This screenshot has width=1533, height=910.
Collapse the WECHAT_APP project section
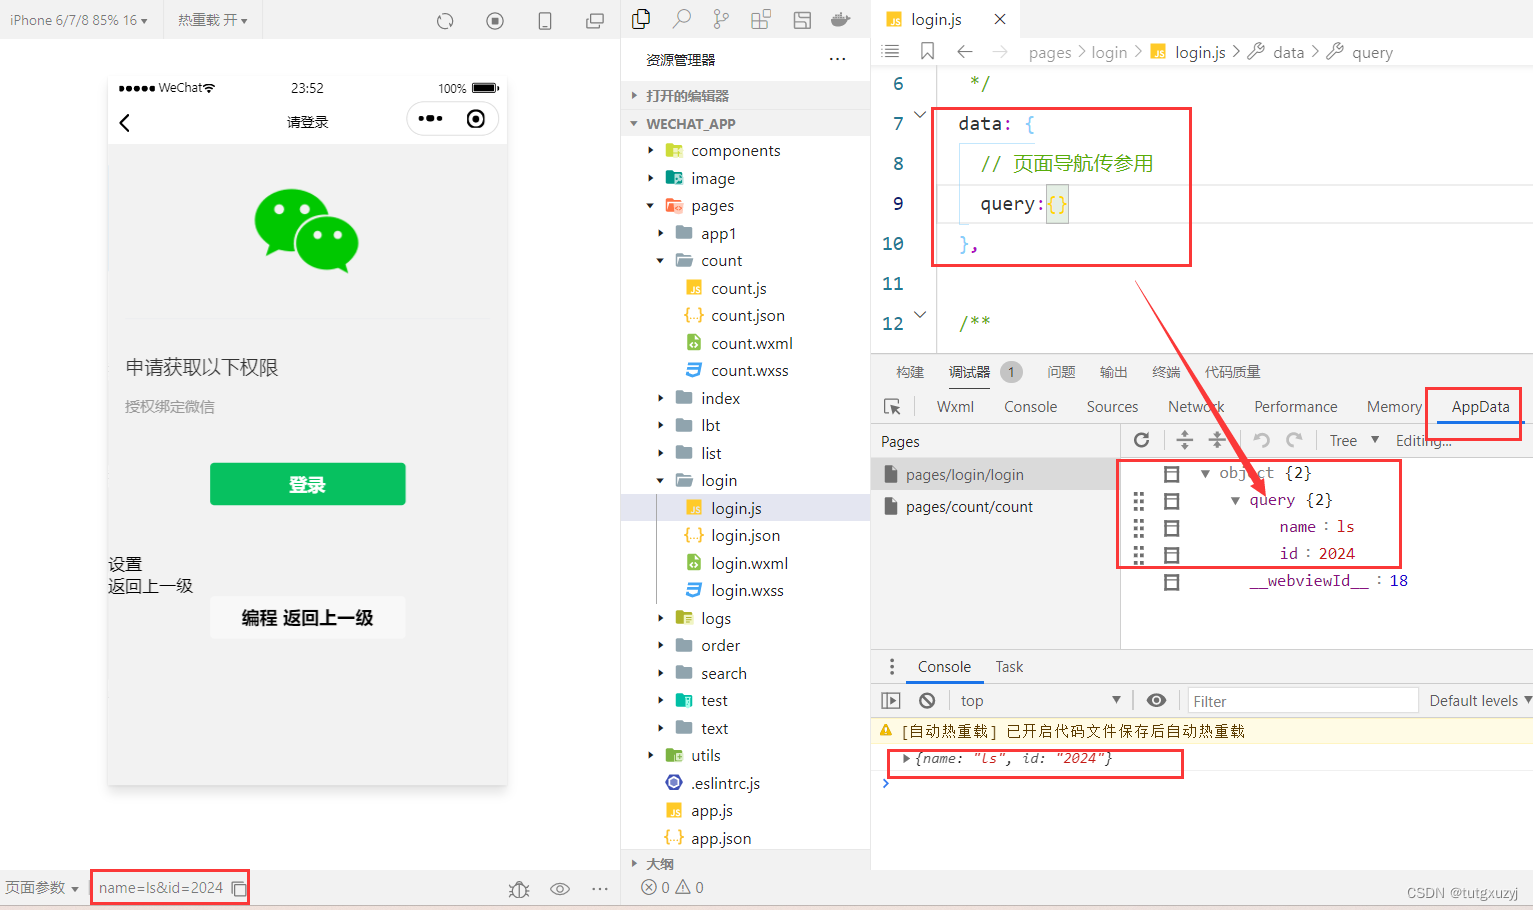(x=634, y=124)
